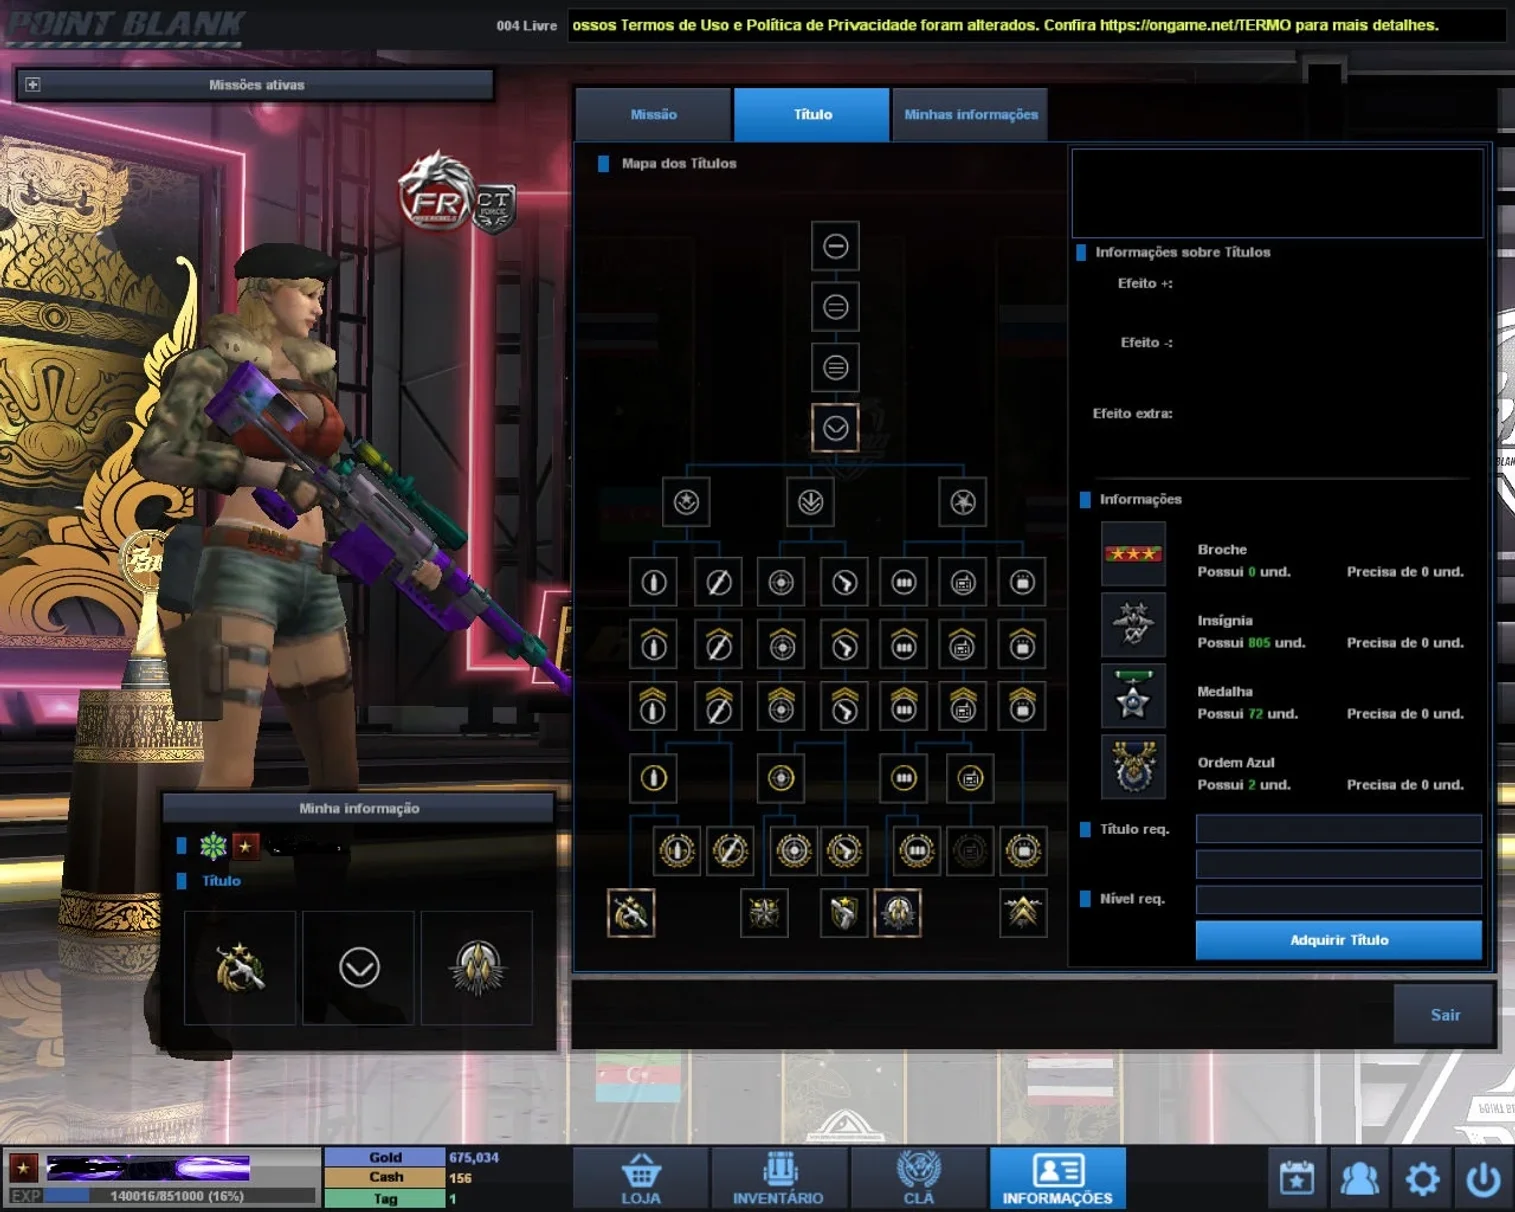Open the LOJA shop
Screen dimensions: 1515x1212
point(641,1179)
